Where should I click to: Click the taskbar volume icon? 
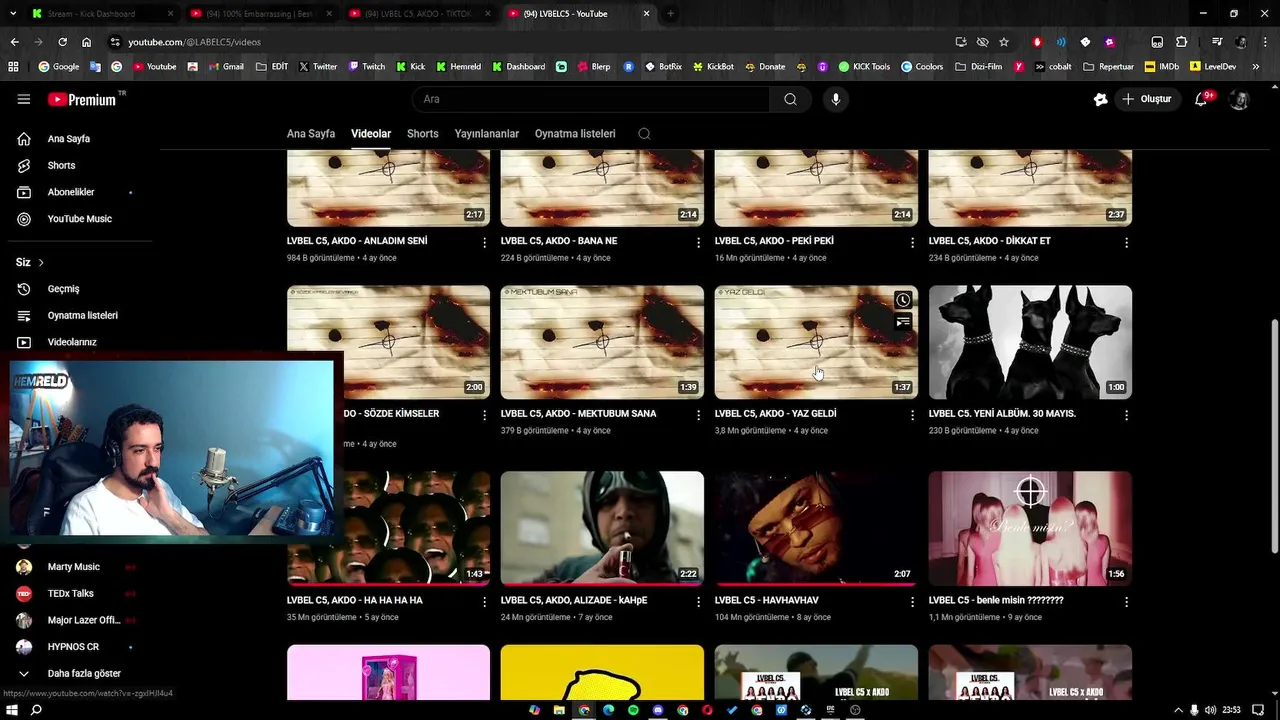pos(1211,710)
